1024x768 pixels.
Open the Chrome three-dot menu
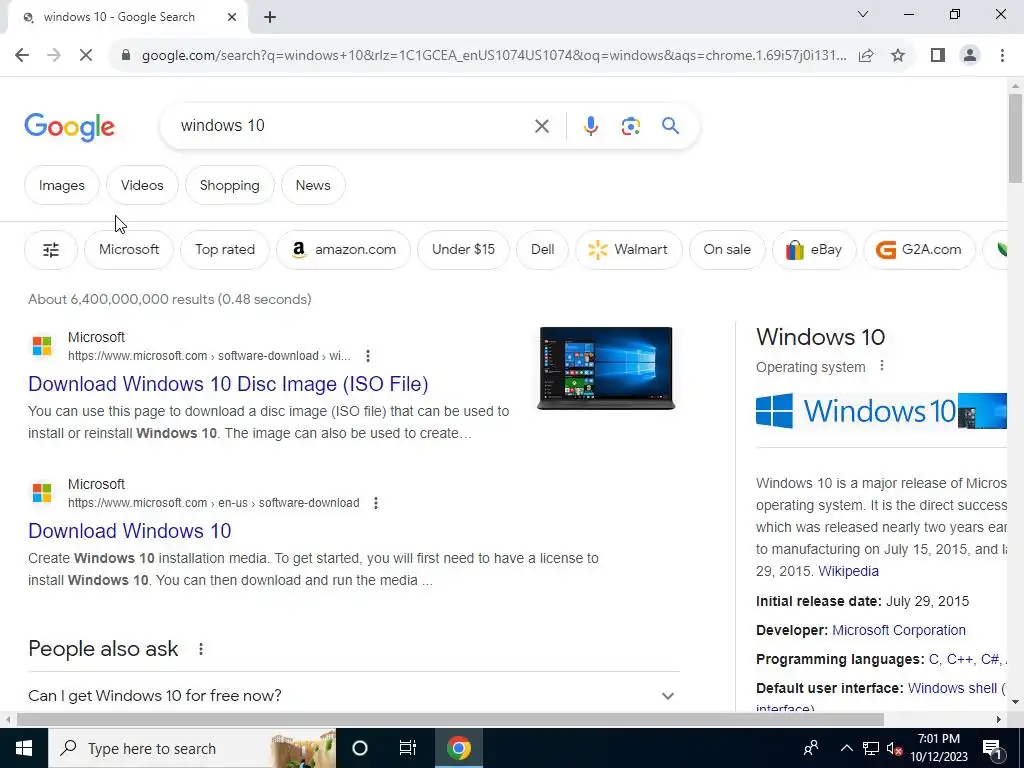(1002, 56)
